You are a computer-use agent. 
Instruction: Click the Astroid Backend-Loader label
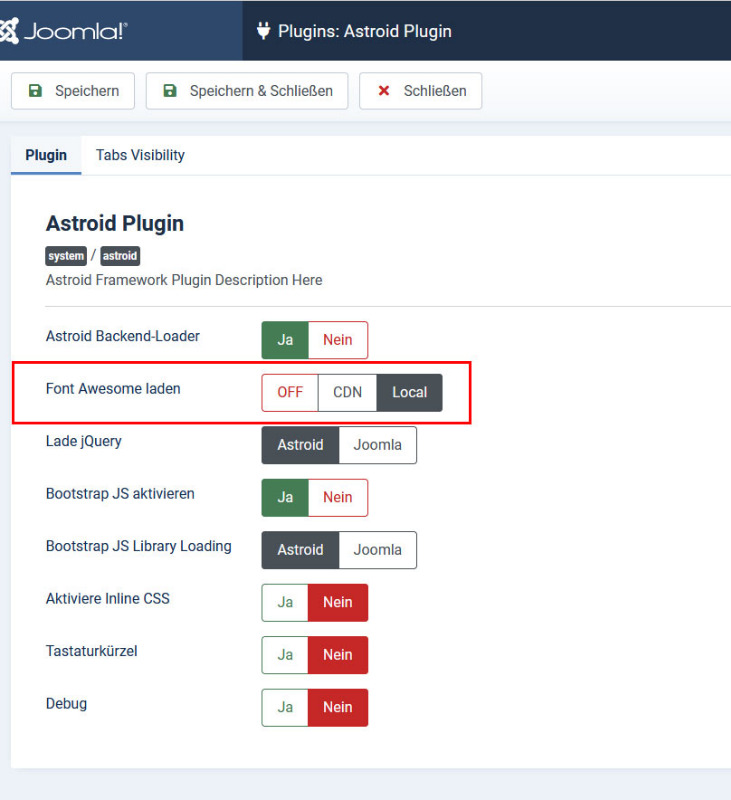point(123,336)
